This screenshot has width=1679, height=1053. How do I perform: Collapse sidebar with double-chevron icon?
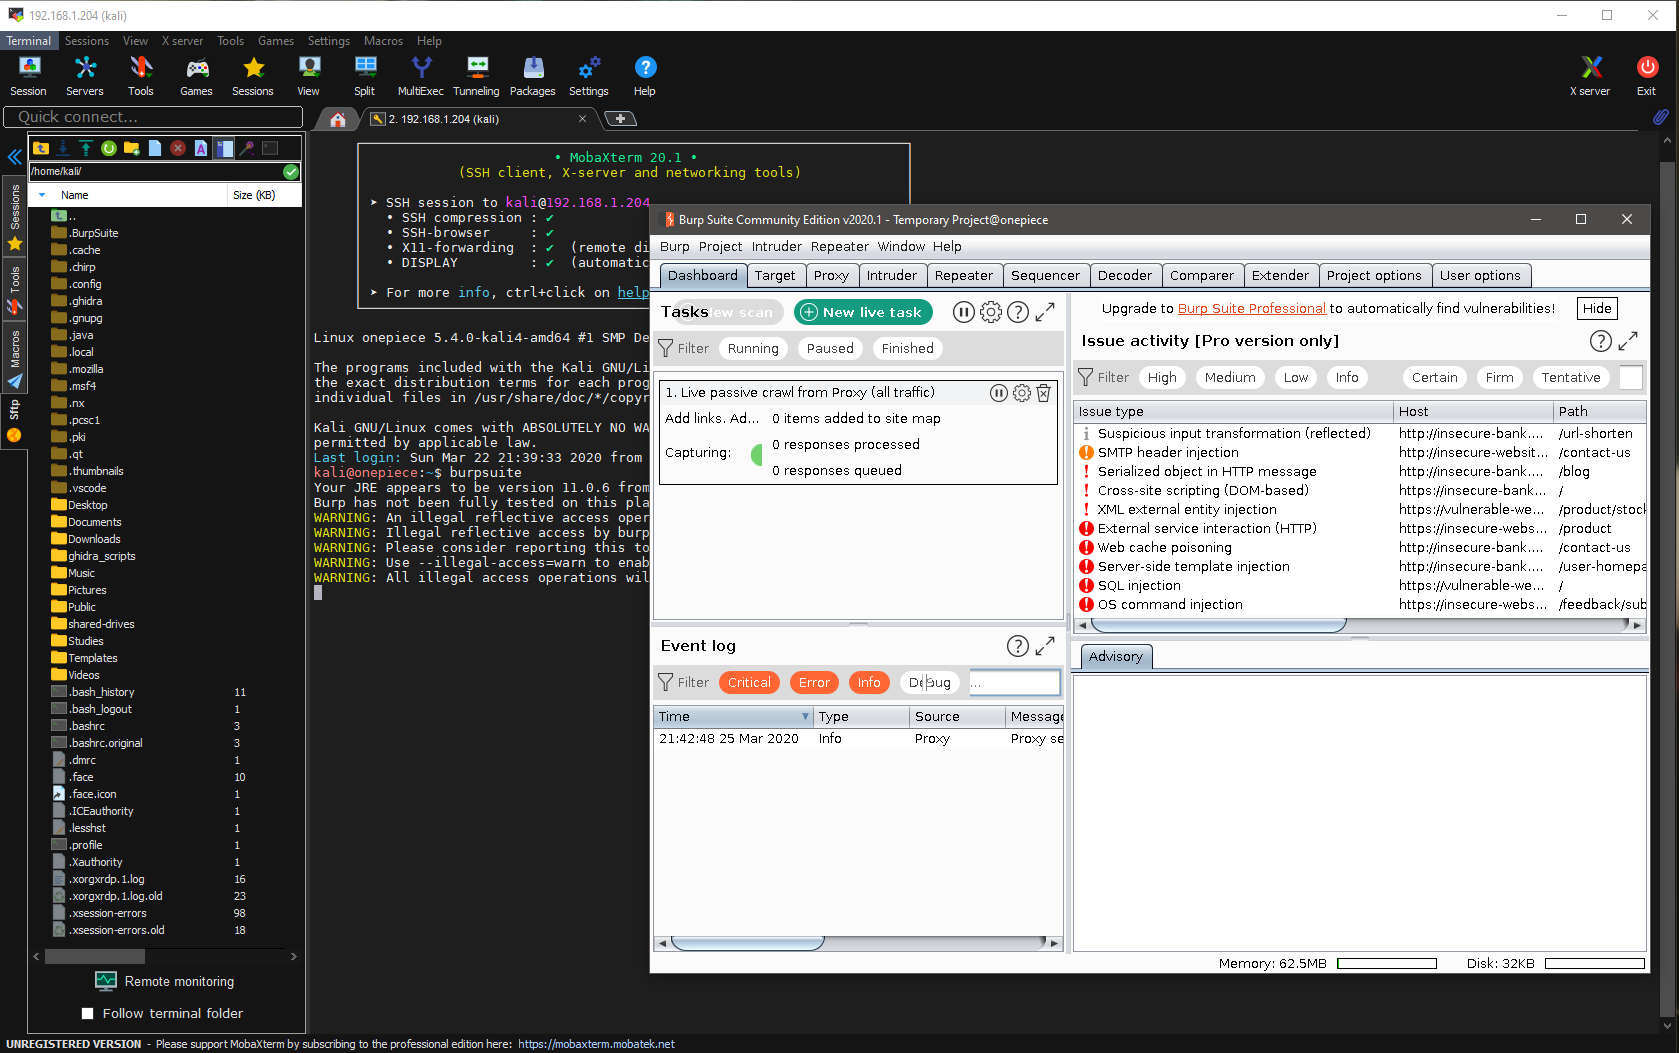click(x=14, y=157)
